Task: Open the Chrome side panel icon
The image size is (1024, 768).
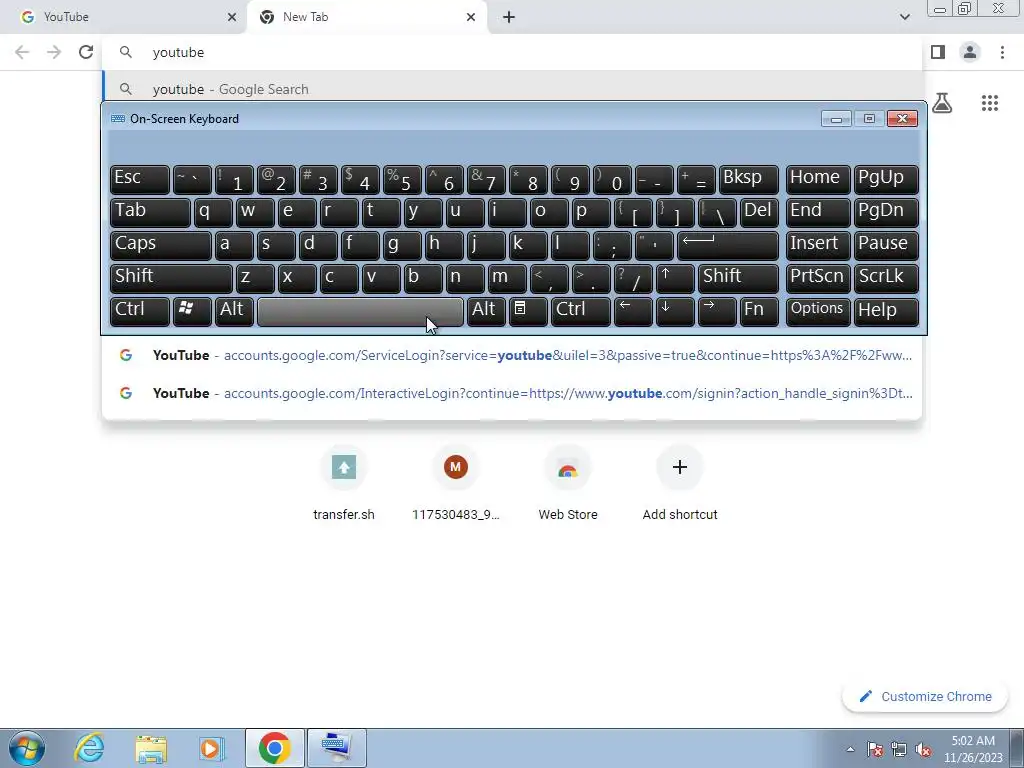Action: [x=938, y=52]
